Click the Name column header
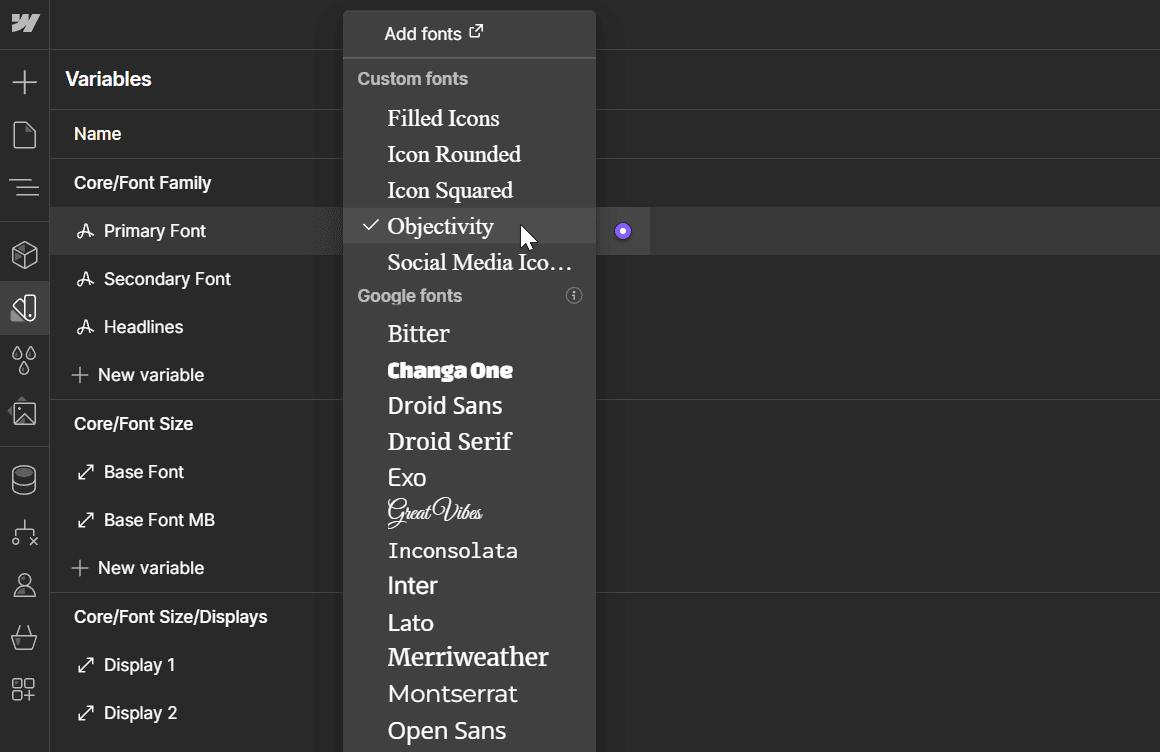 [x=98, y=134]
